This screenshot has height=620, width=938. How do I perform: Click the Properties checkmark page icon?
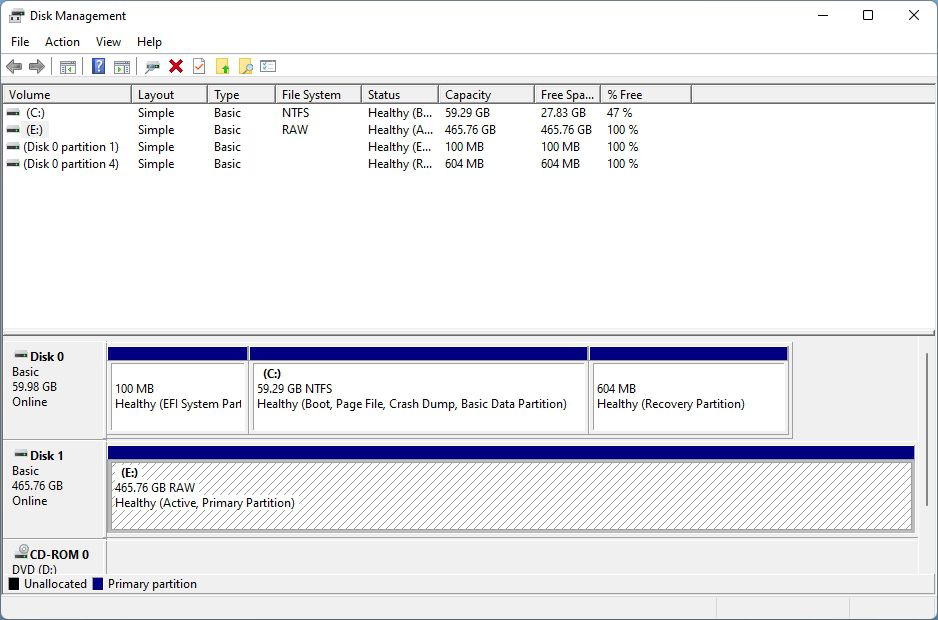click(199, 67)
